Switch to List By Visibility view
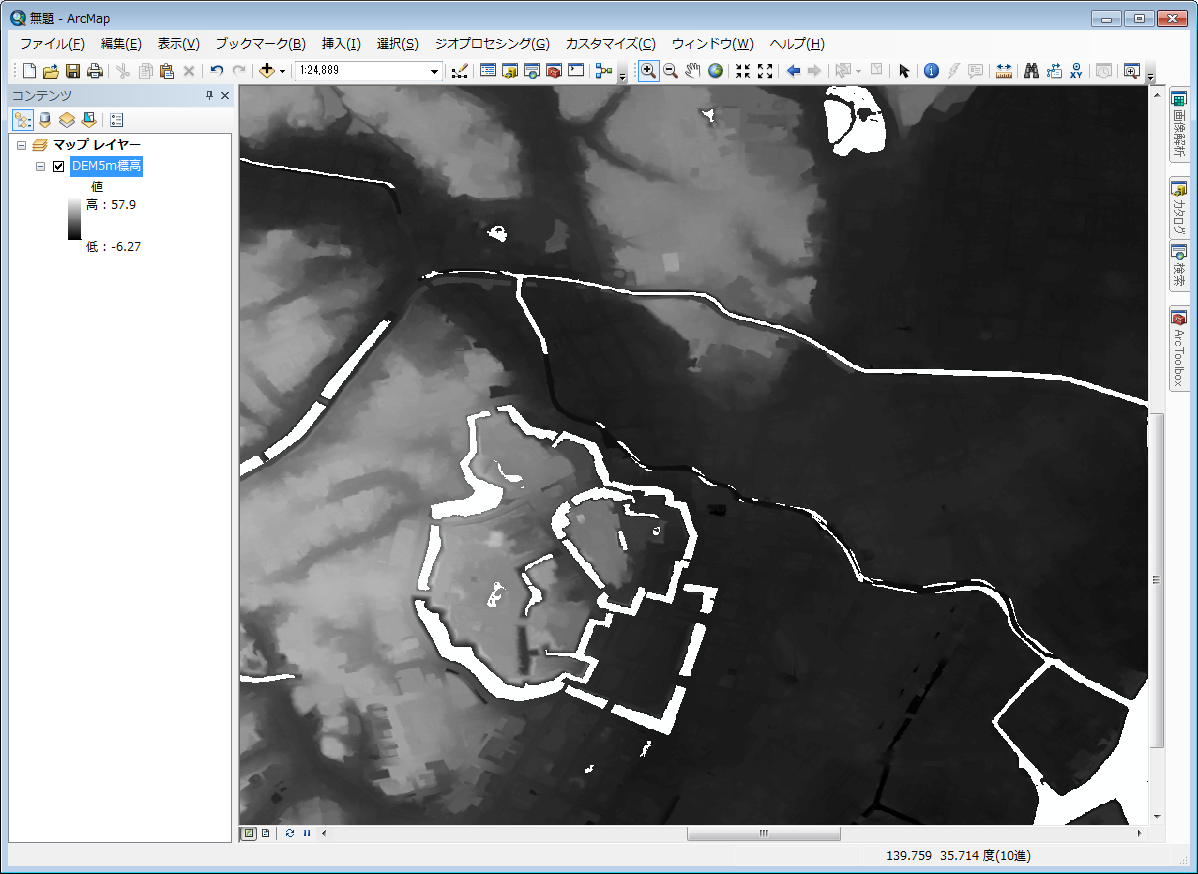The height and width of the screenshot is (874, 1198). pyautogui.click(x=66, y=120)
